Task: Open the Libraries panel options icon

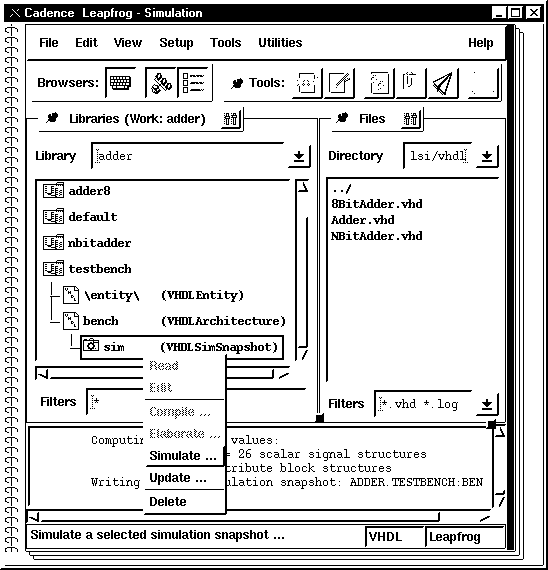Action: coord(231,118)
